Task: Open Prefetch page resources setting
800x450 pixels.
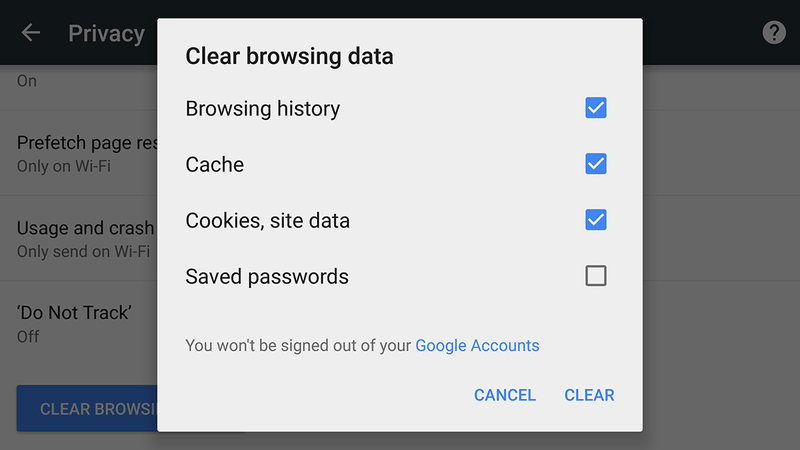Action: click(x=87, y=153)
